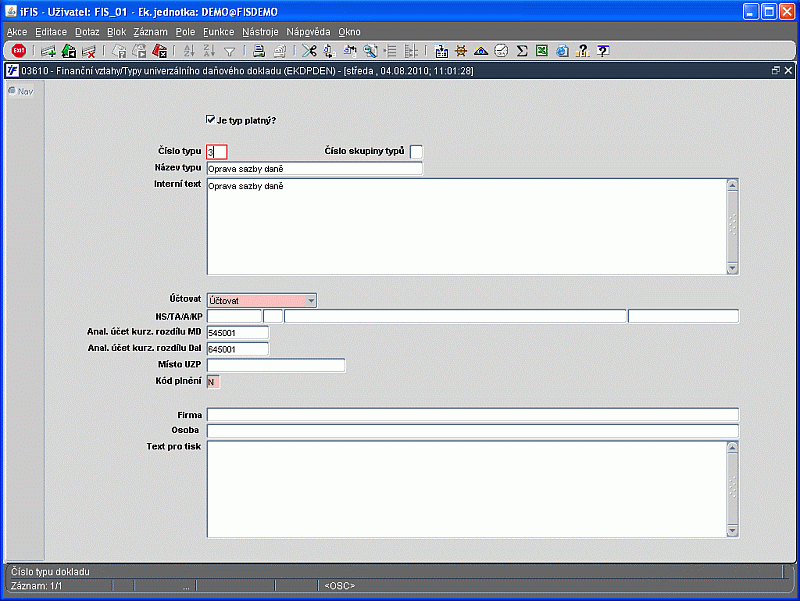Image resolution: width=800 pixels, height=601 pixels.
Task: Click the Text pro tisk scrollbar up arrow
Action: point(733,447)
